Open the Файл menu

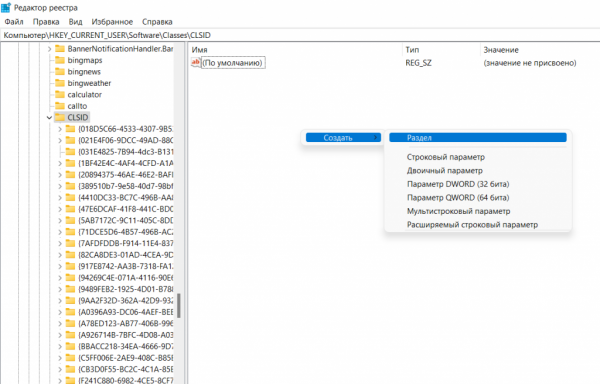[14, 22]
